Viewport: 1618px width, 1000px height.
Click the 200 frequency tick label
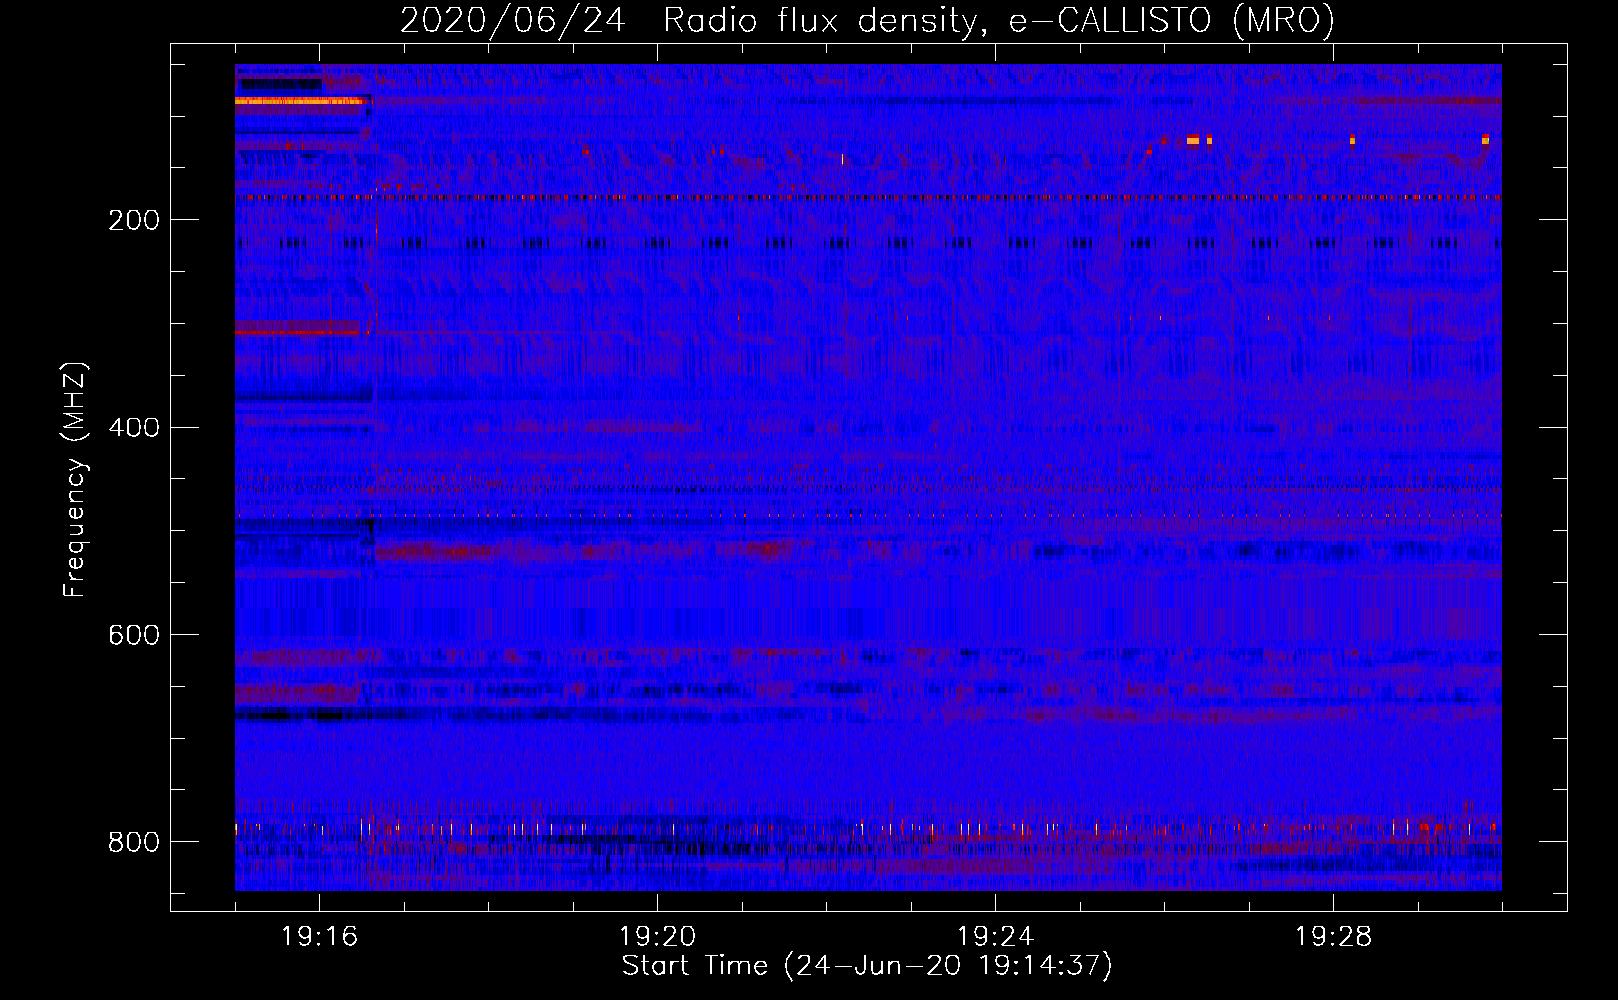(134, 220)
